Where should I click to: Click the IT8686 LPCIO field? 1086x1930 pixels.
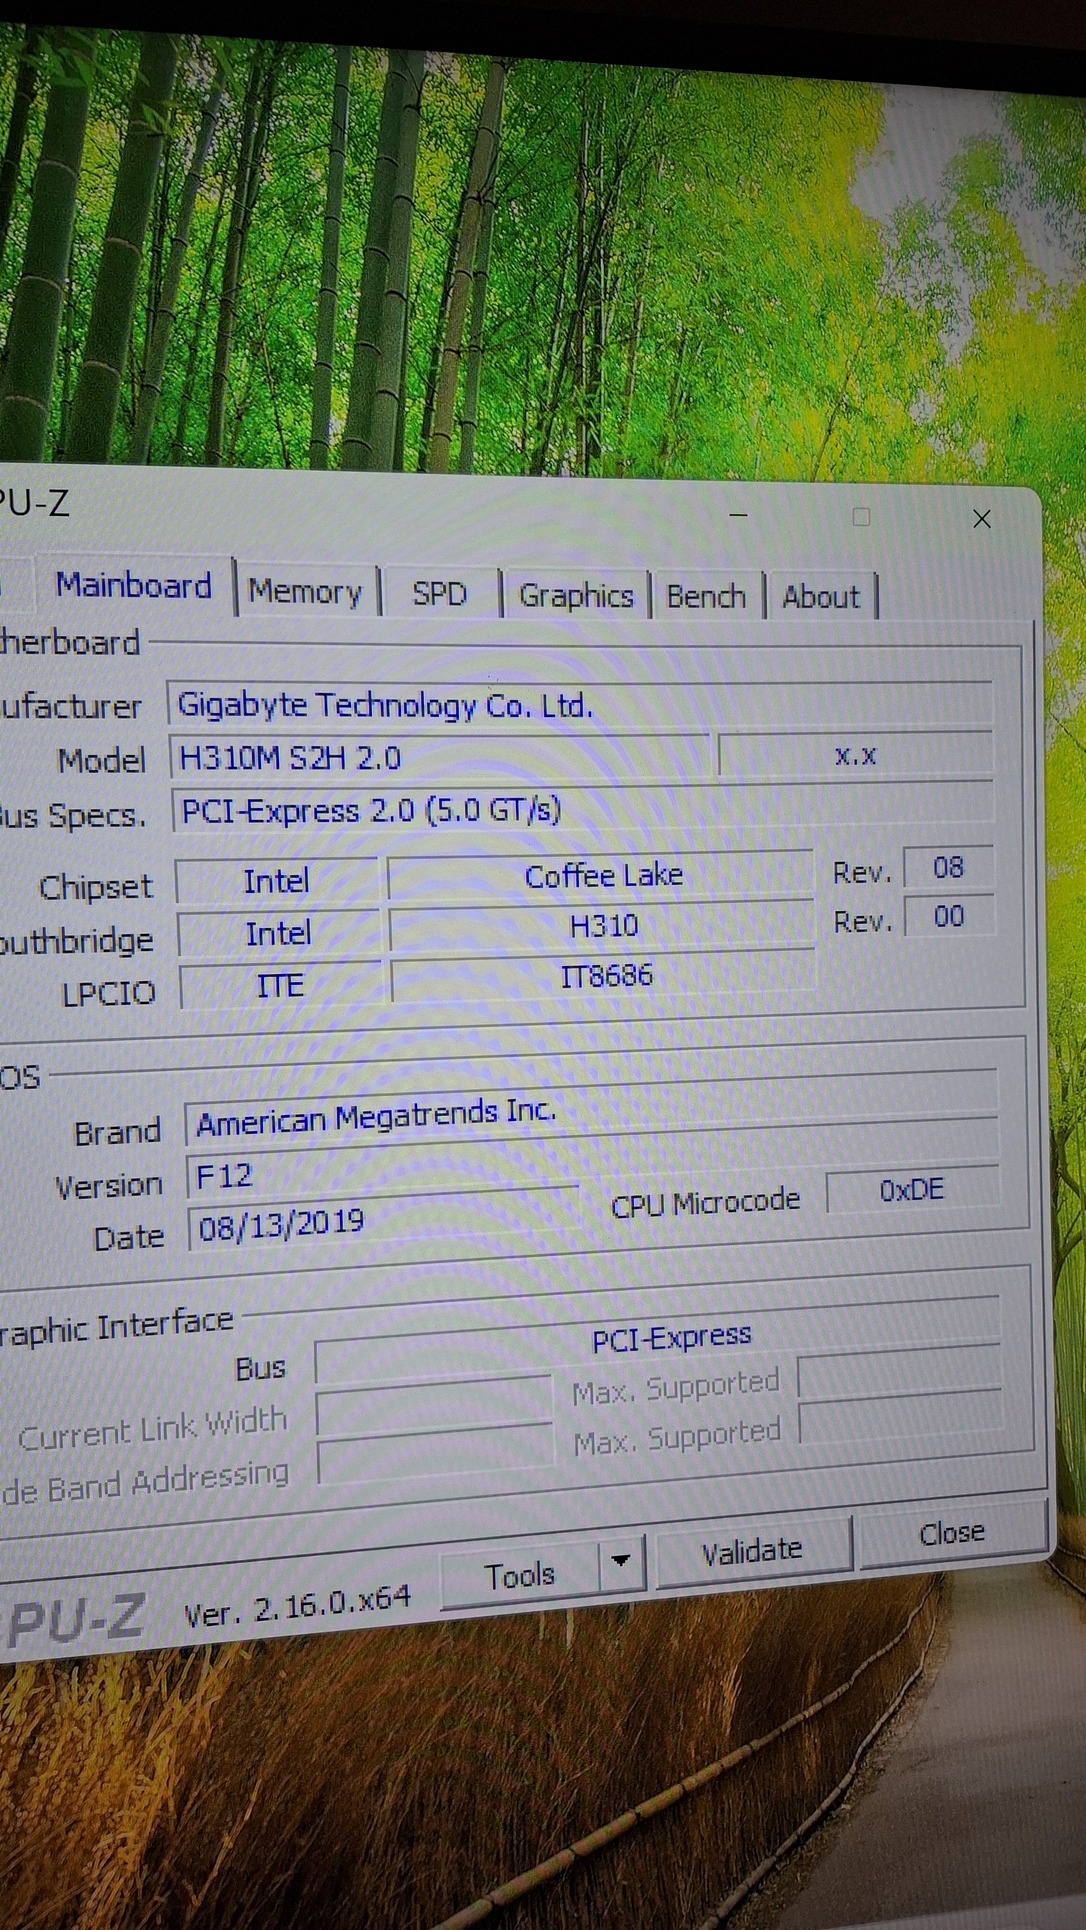point(605,975)
